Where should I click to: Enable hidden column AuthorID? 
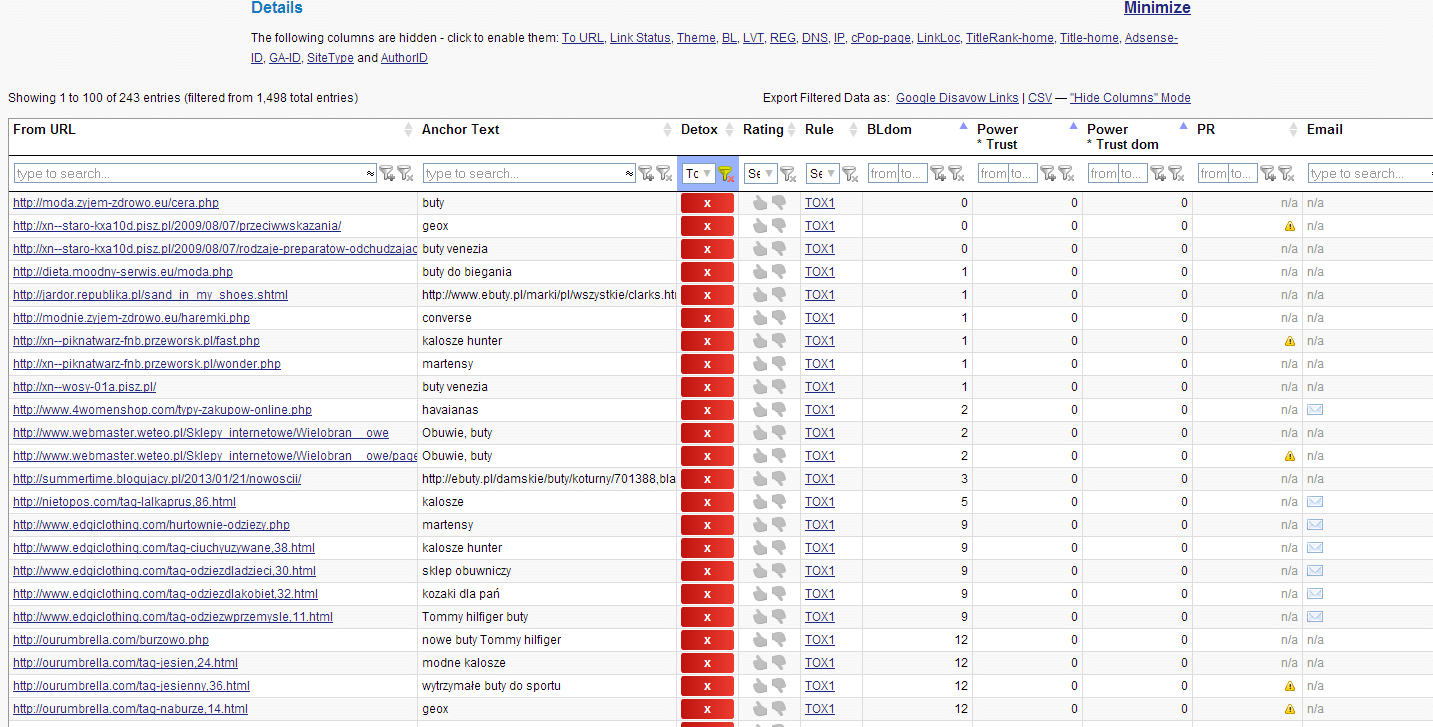[x=404, y=58]
